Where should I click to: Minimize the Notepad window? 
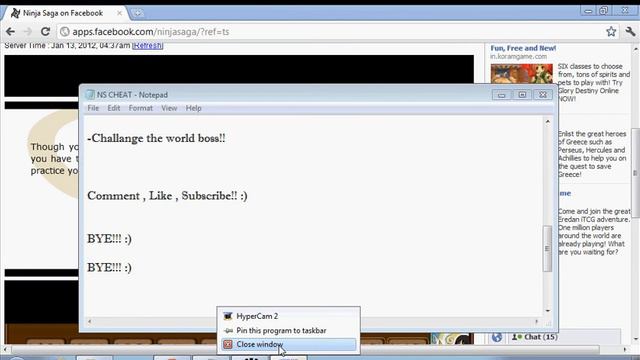[x=501, y=95]
